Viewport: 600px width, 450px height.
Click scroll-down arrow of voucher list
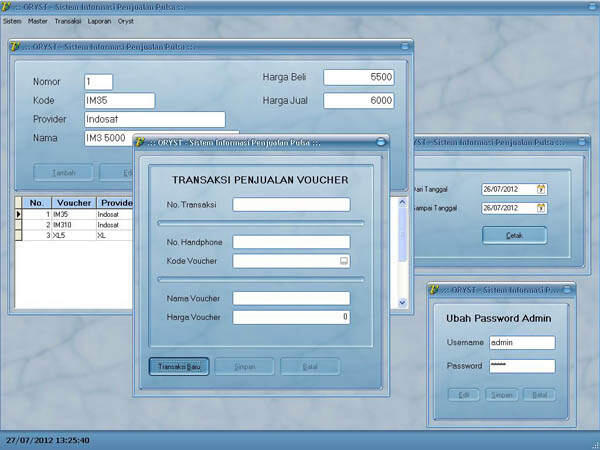click(x=402, y=302)
